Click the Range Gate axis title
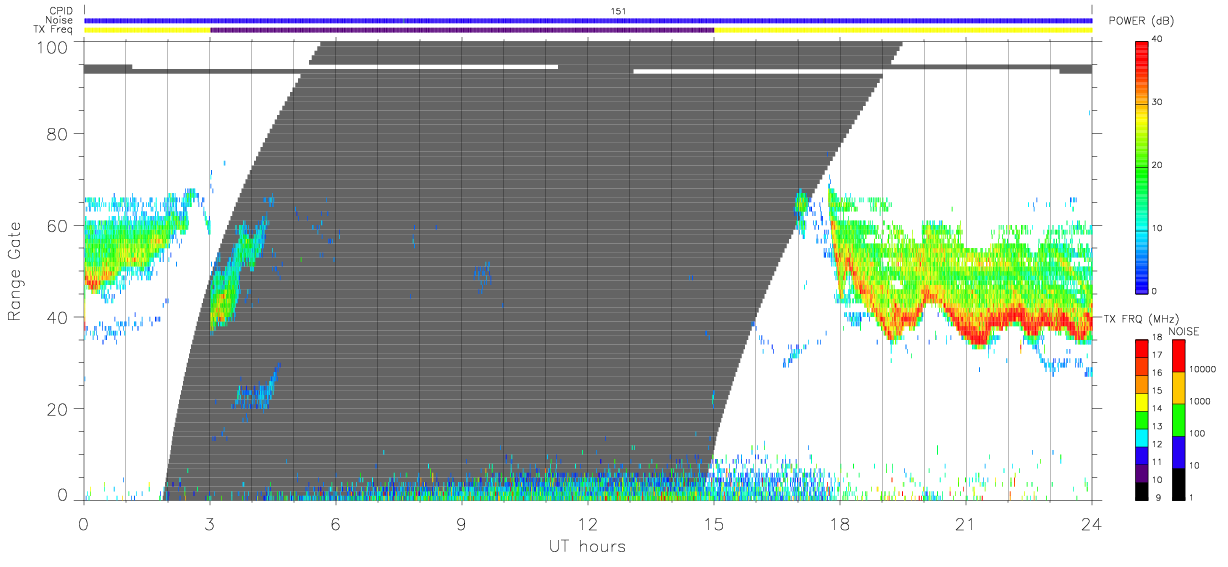 pos(16,271)
